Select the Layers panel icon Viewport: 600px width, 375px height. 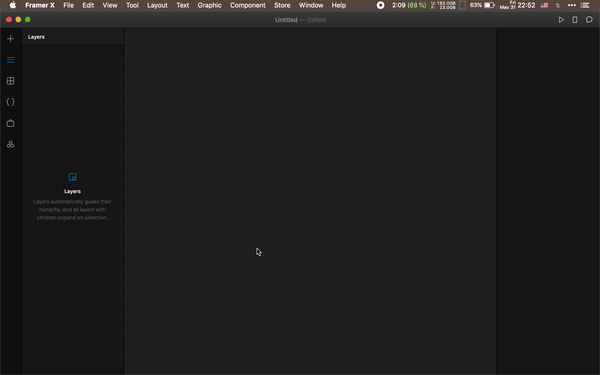click(x=10, y=60)
